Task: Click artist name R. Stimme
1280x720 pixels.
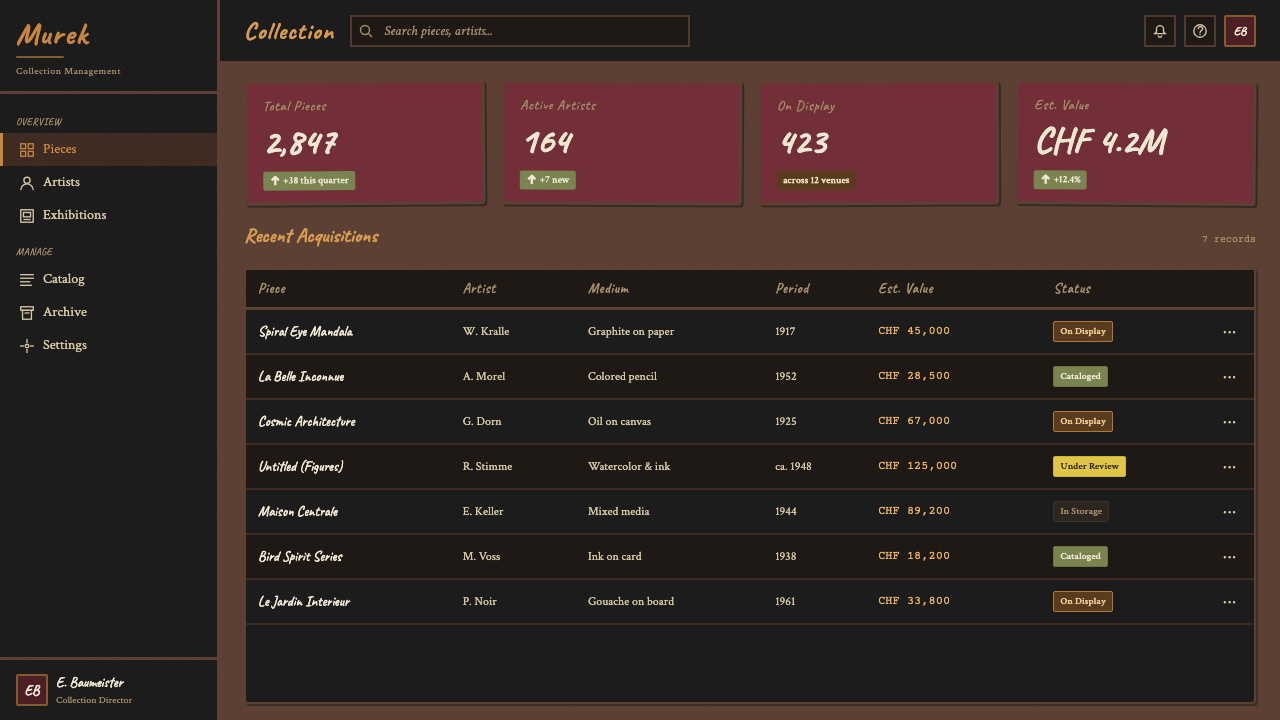Action: tap(487, 467)
